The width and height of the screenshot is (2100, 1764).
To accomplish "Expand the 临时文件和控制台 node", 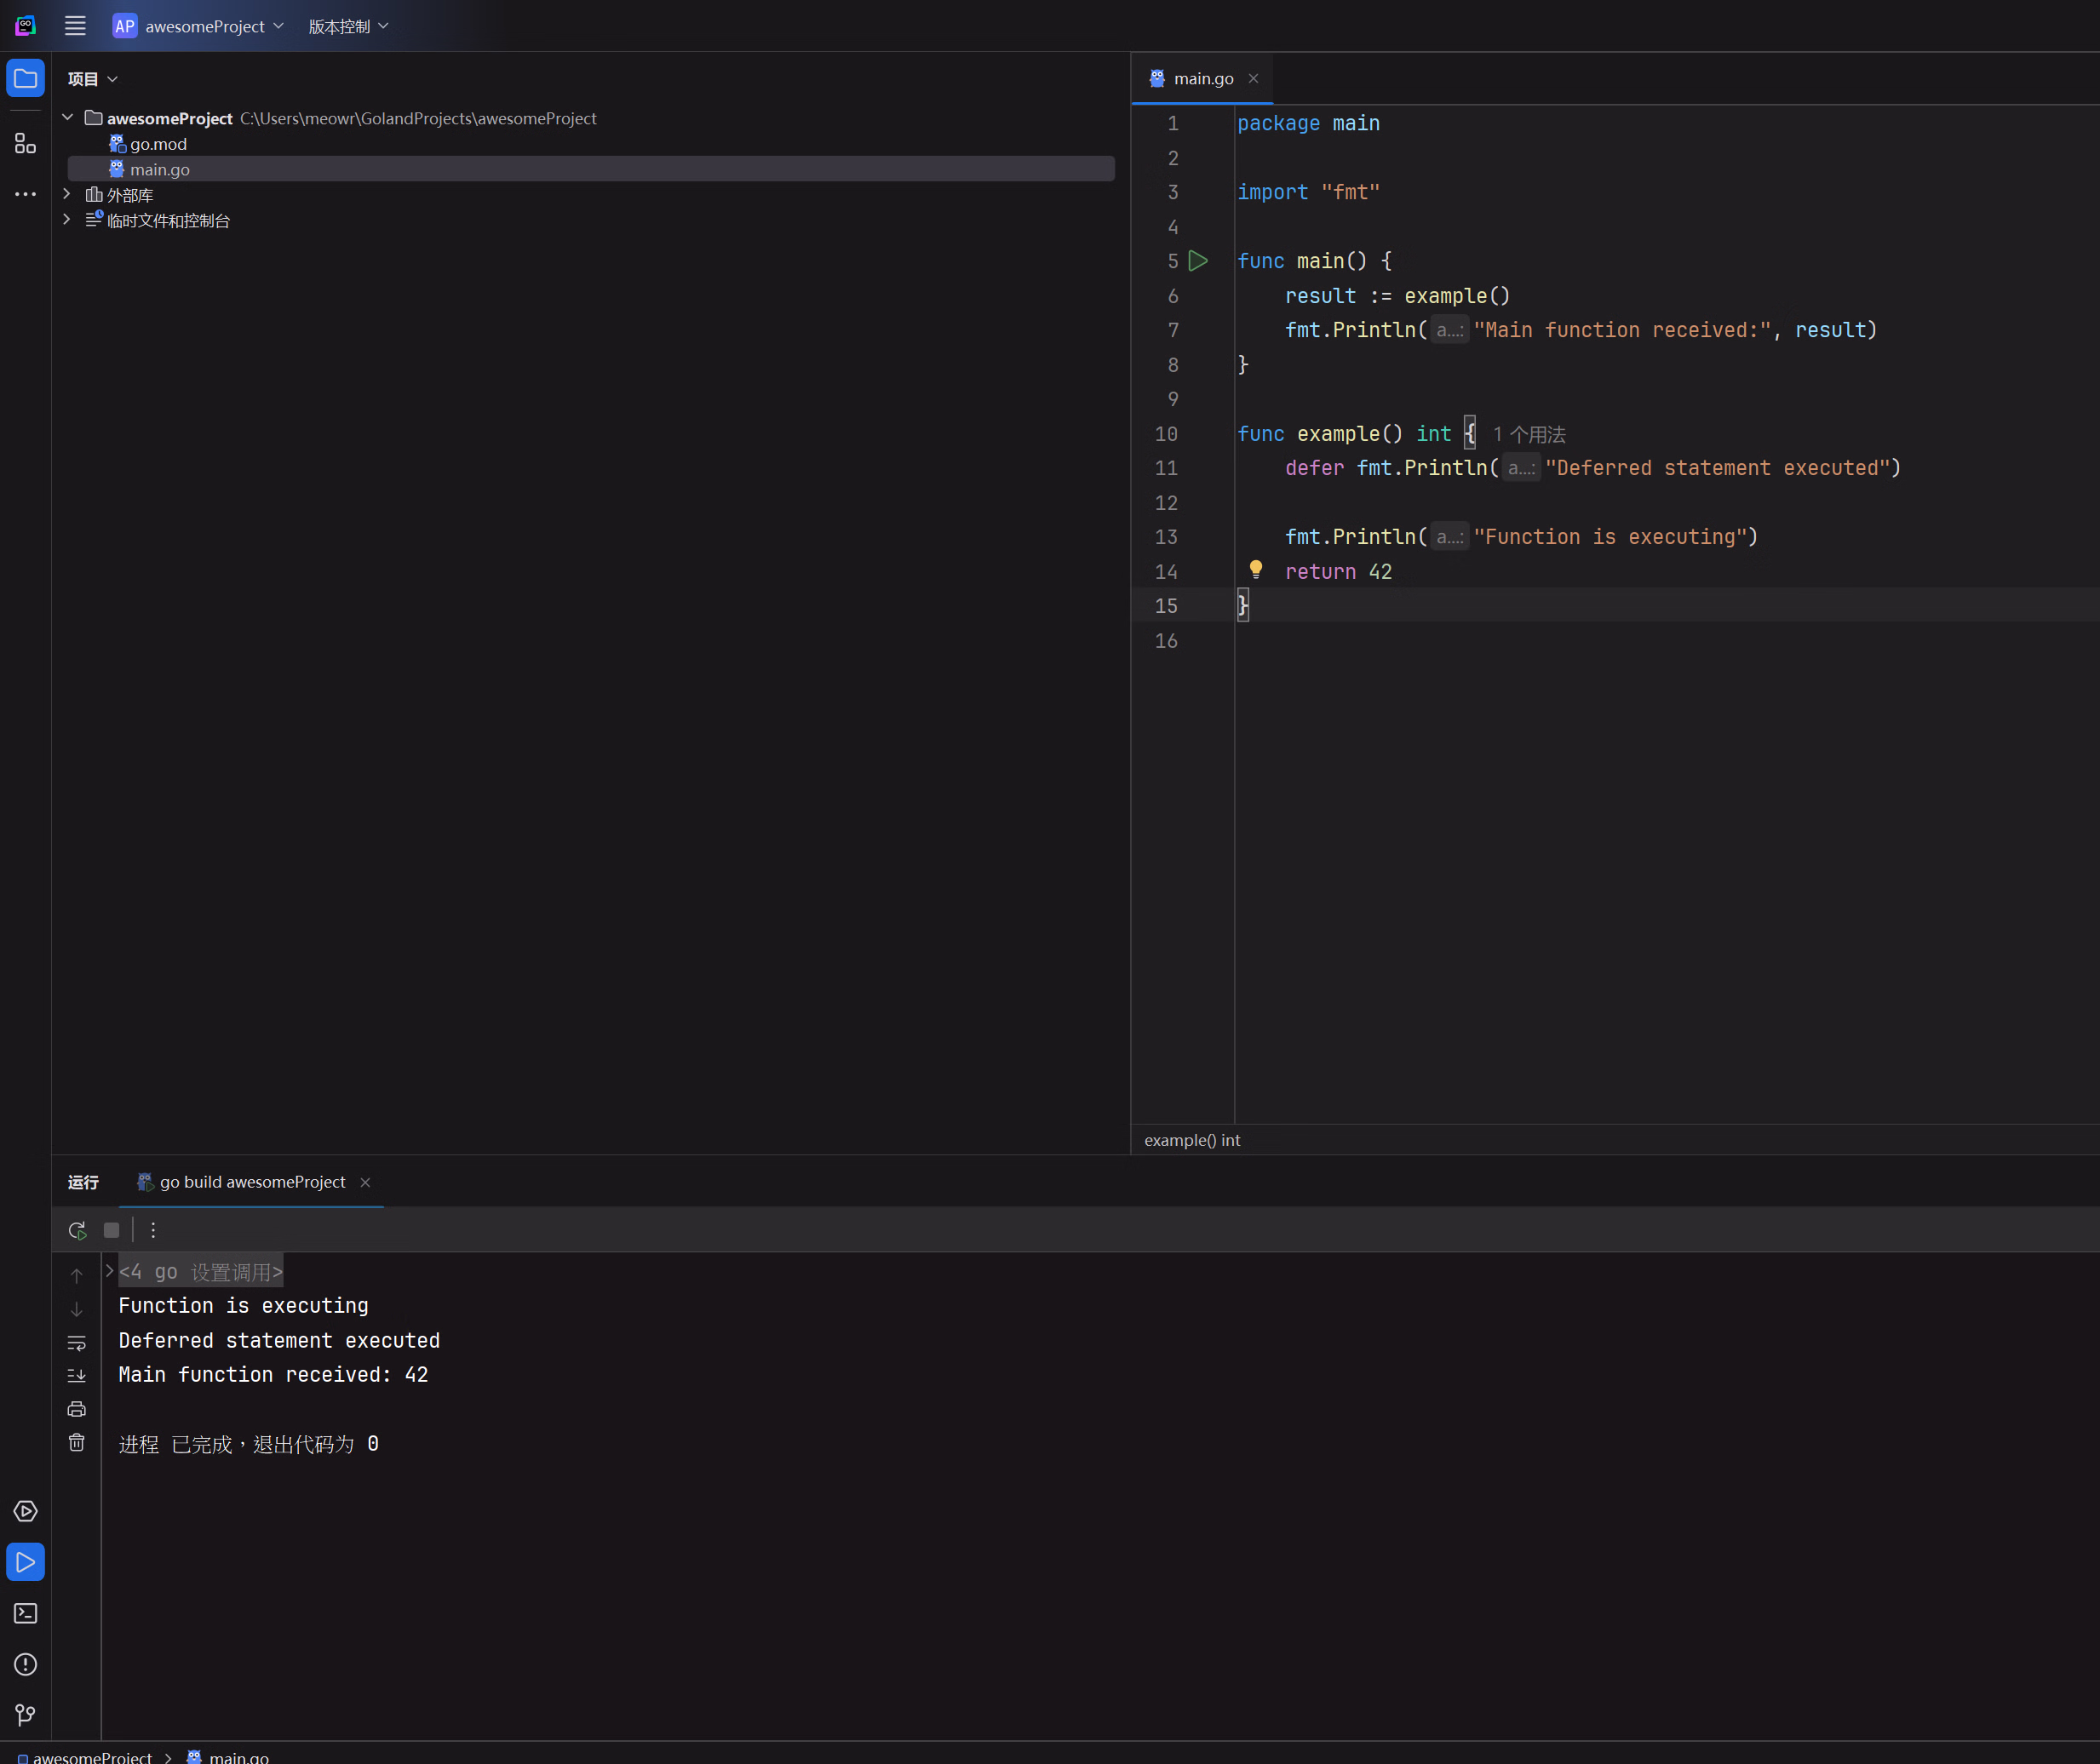I will click(x=67, y=220).
